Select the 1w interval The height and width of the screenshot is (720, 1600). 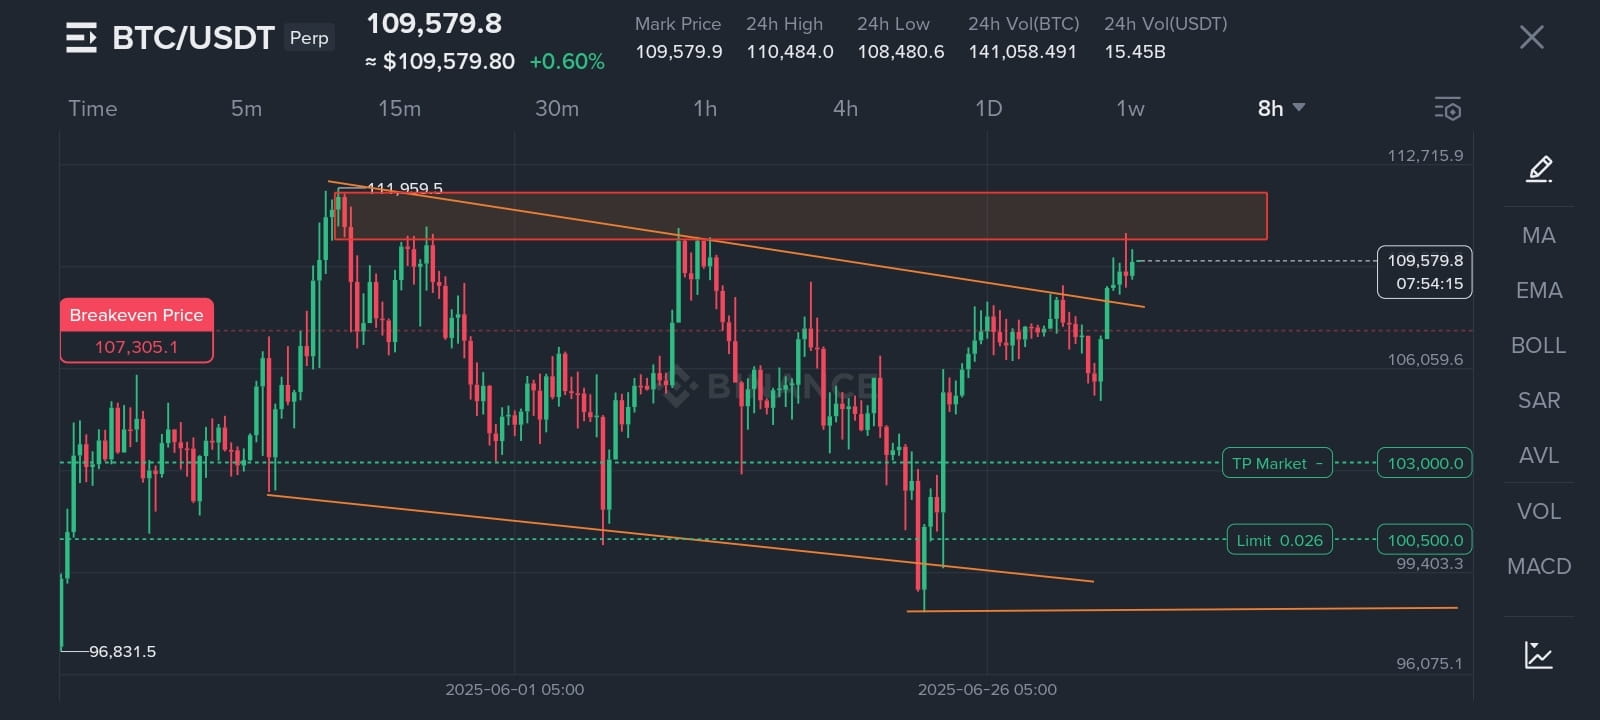1131,108
